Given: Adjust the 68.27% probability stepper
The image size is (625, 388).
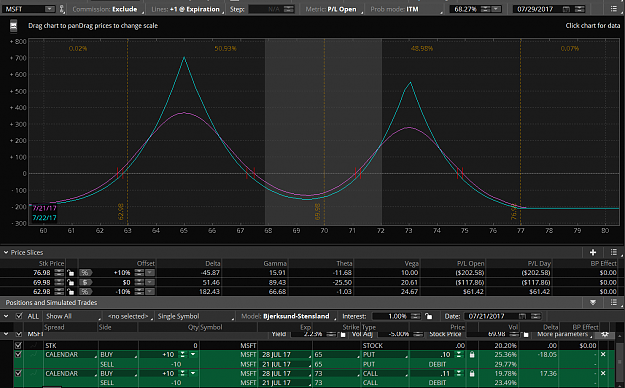Looking at the screenshot, I should (x=485, y=9).
